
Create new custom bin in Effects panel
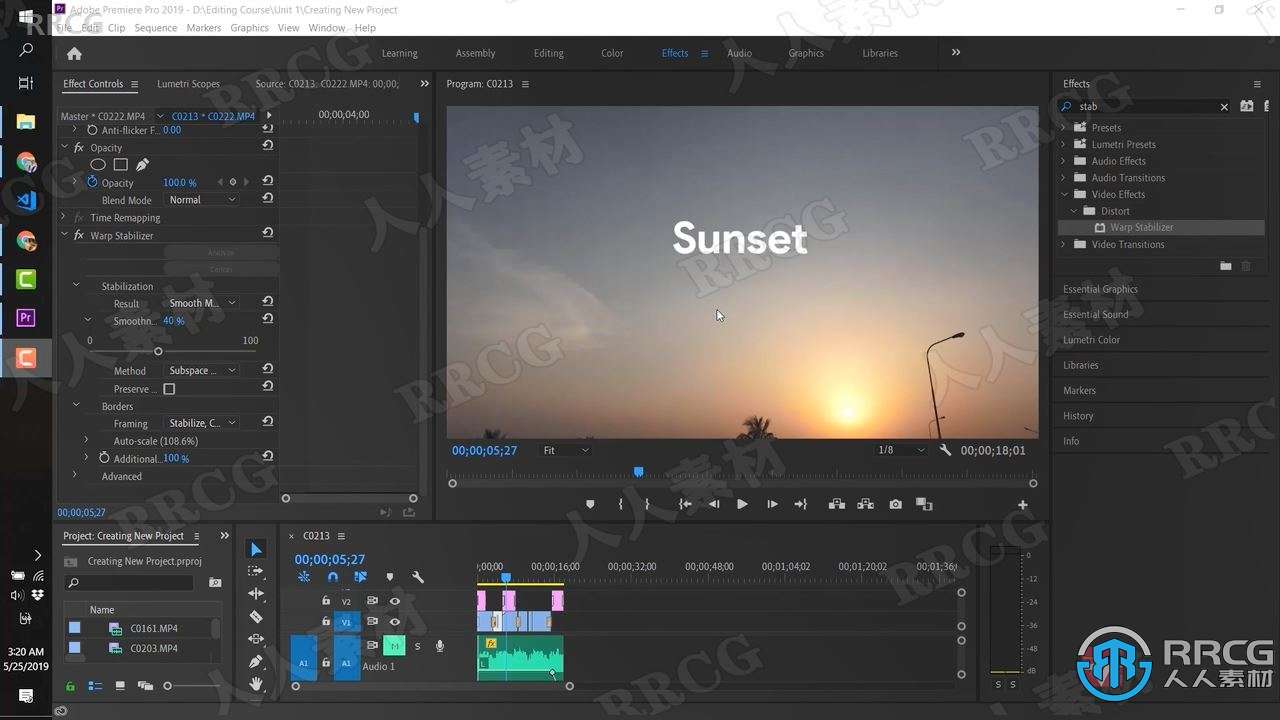1225,266
